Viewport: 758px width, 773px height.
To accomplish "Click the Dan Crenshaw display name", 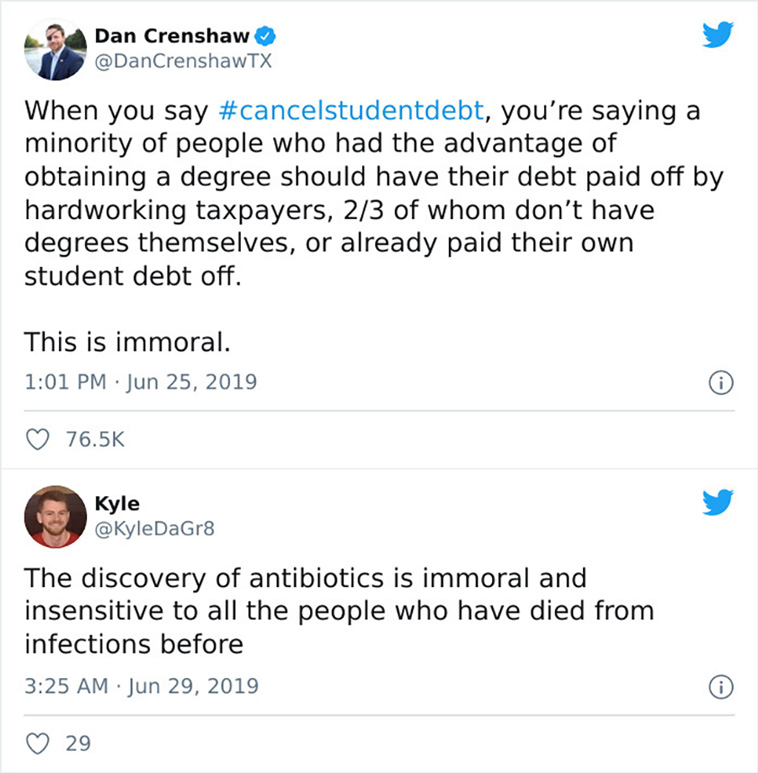I will pos(172,36).
